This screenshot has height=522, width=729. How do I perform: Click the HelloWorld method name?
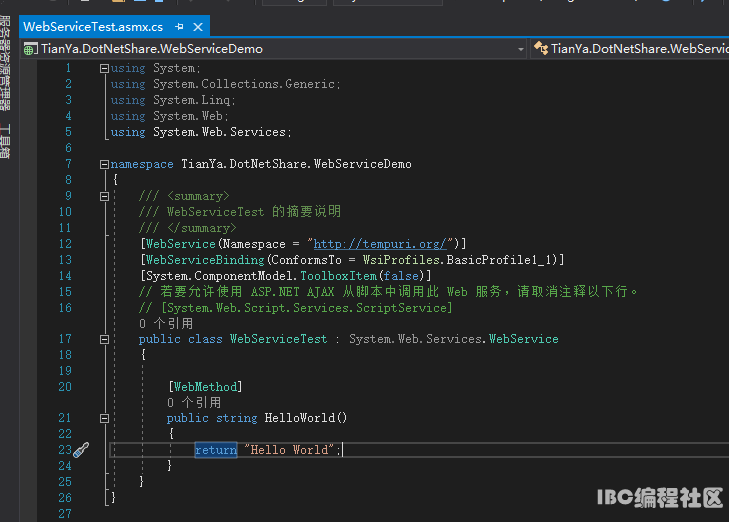point(299,418)
